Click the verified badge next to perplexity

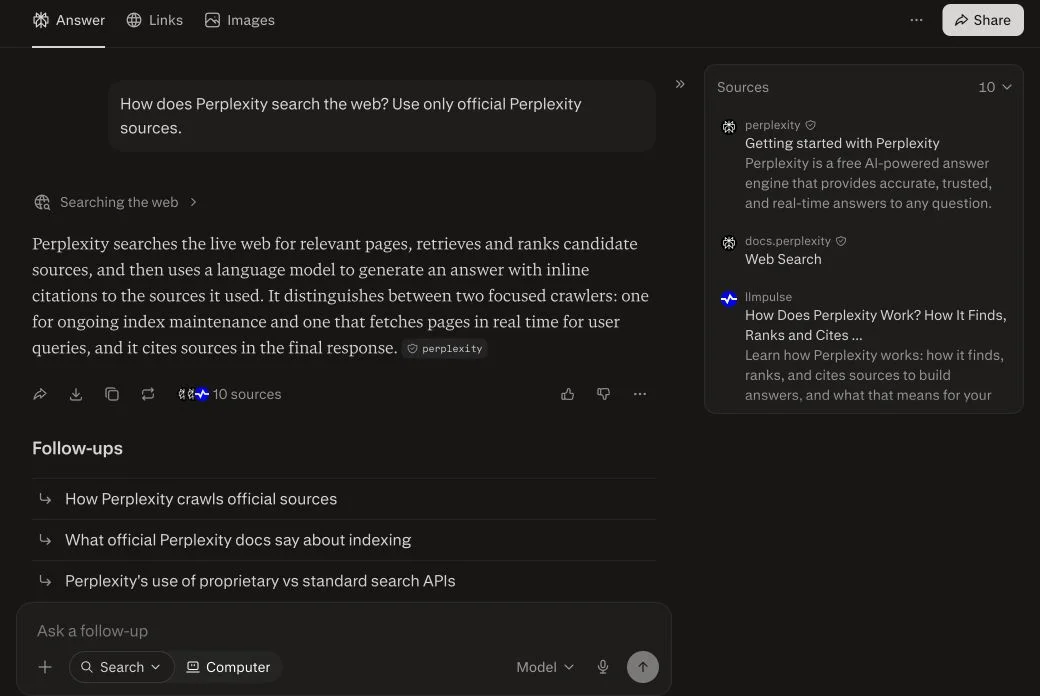point(811,125)
